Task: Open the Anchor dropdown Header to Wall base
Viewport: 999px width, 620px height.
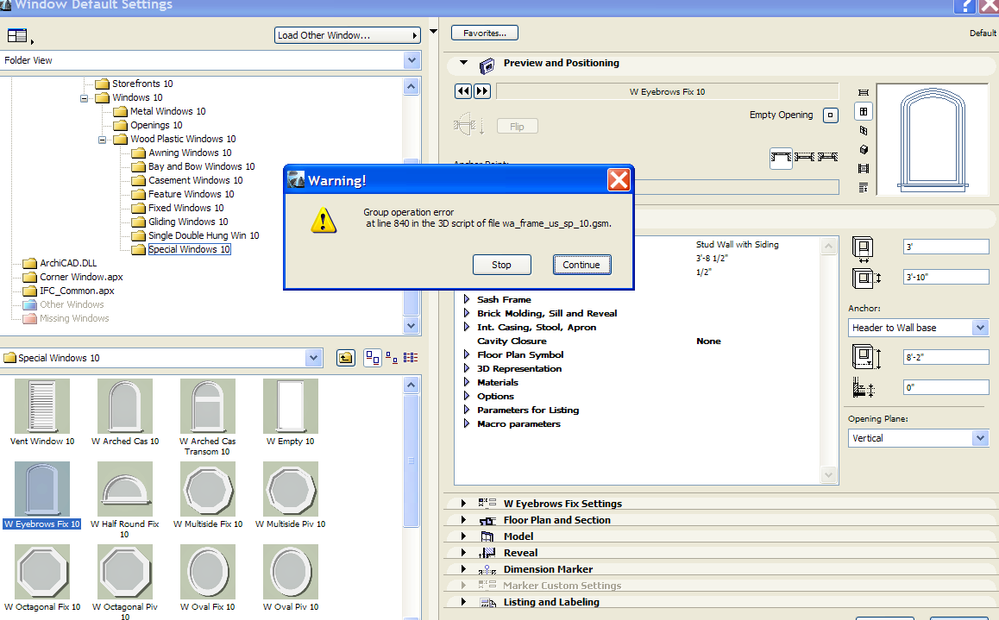Action: point(917,328)
